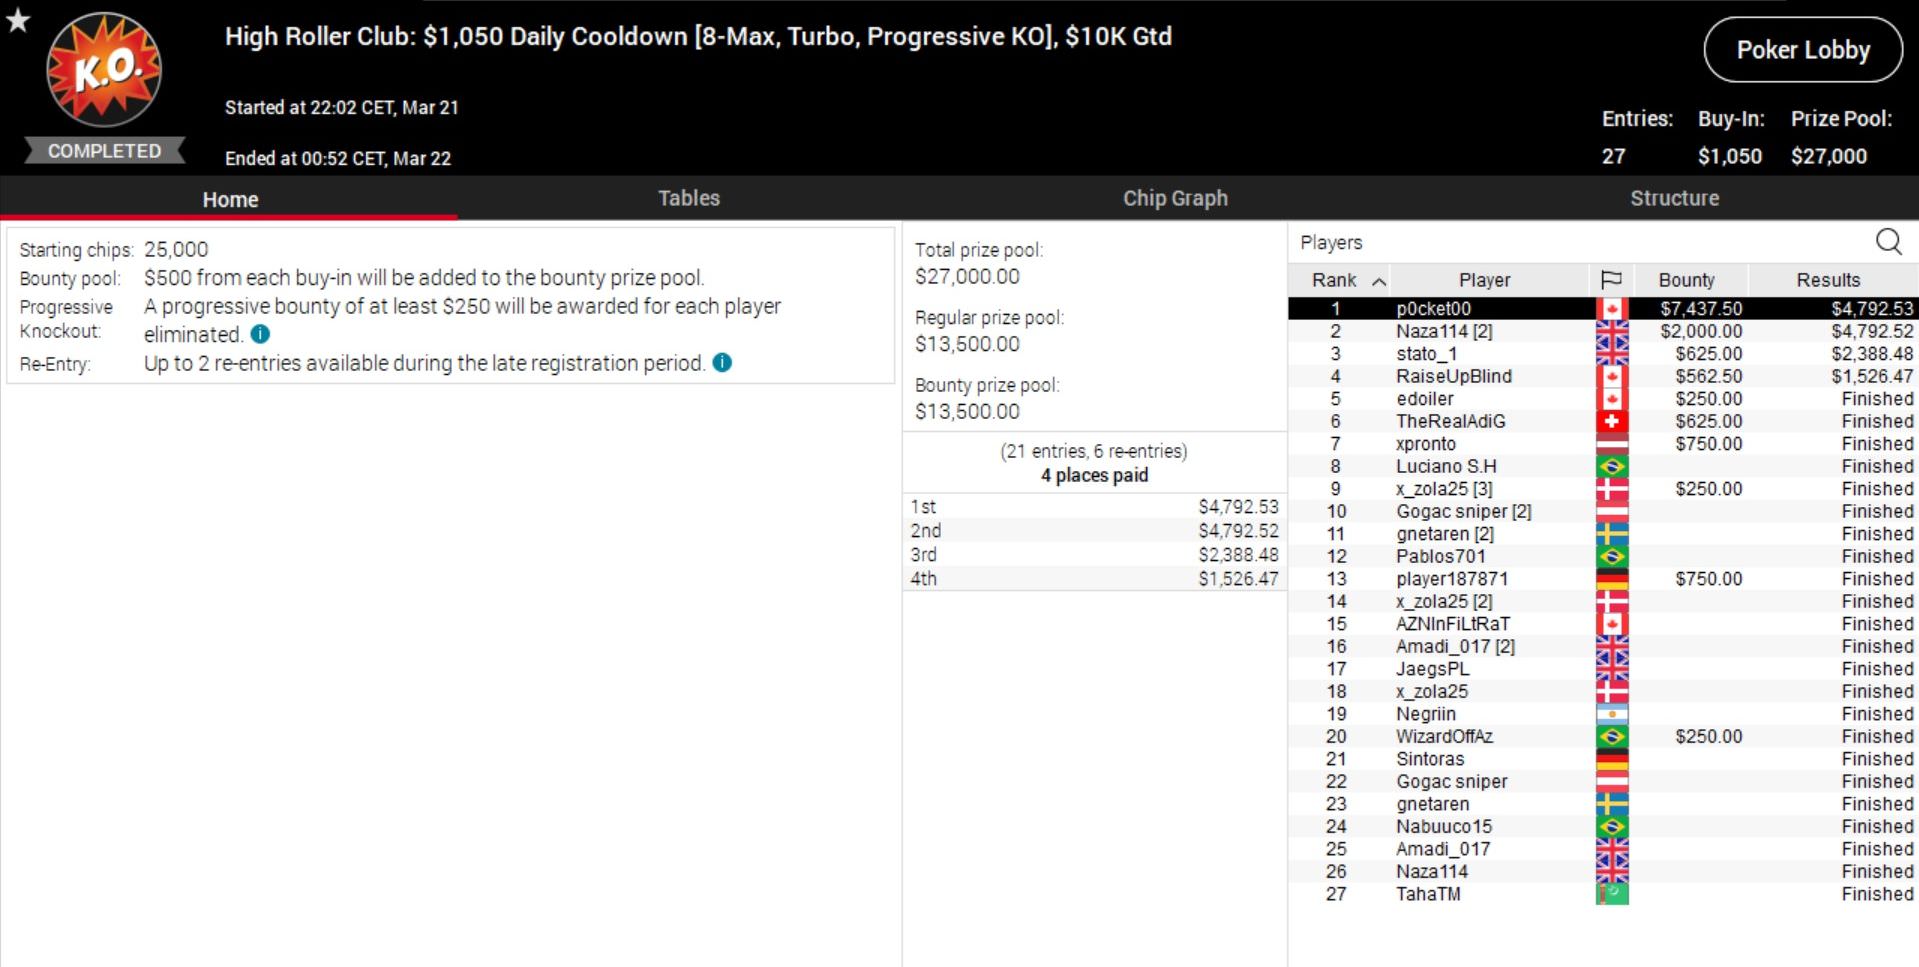
Task: Select the Home tab
Action: (x=230, y=199)
